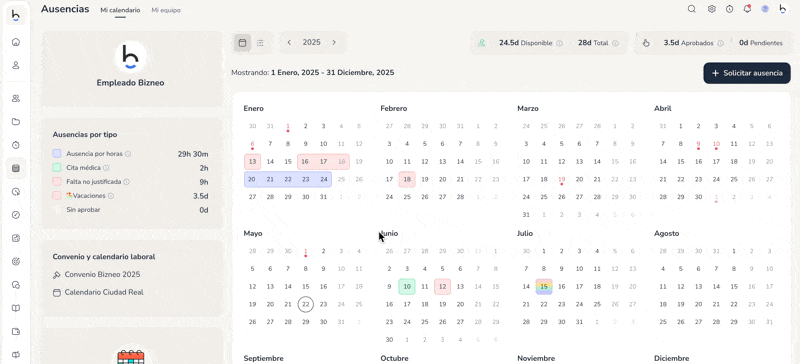Viewport: 800px width, 364px height.
Task: Go to previous year arrow
Action: click(289, 42)
